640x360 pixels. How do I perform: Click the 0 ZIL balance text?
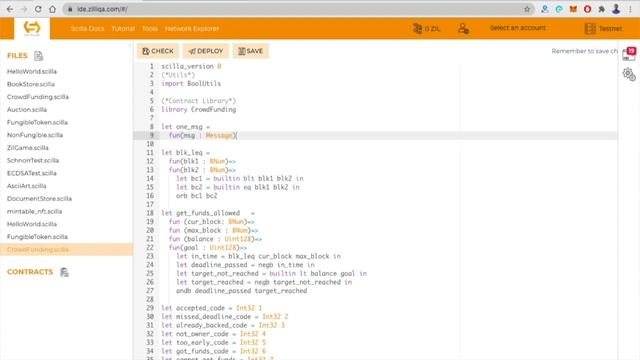point(432,29)
